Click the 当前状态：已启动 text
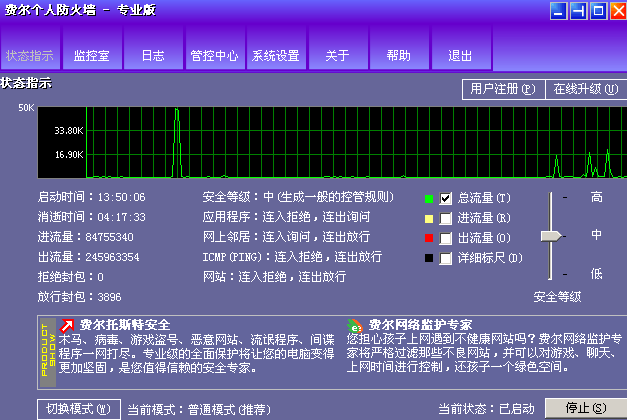This screenshot has width=627, height=420. [x=487, y=409]
